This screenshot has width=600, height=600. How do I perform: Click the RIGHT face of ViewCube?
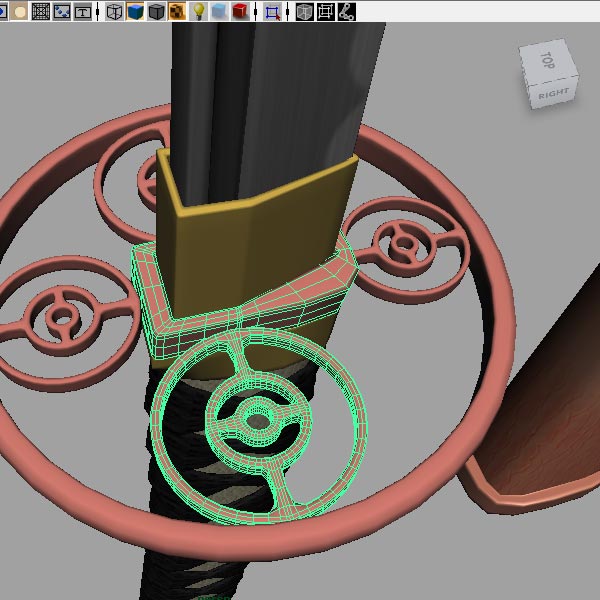coord(554,93)
